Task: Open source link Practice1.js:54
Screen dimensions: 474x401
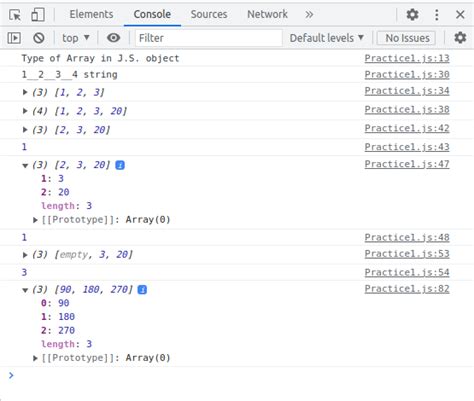Action: click(x=407, y=273)
